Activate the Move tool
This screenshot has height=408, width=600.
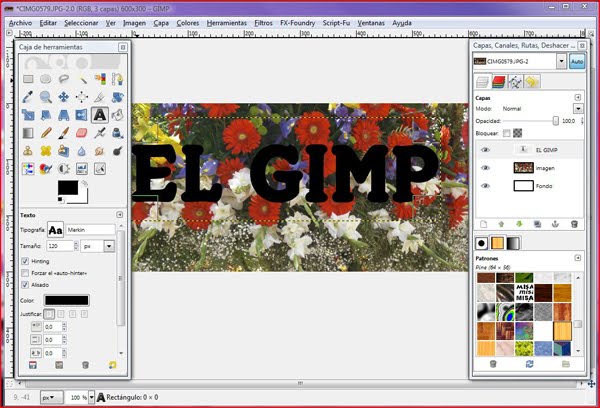pyautogui.click(x=64, y=97)
